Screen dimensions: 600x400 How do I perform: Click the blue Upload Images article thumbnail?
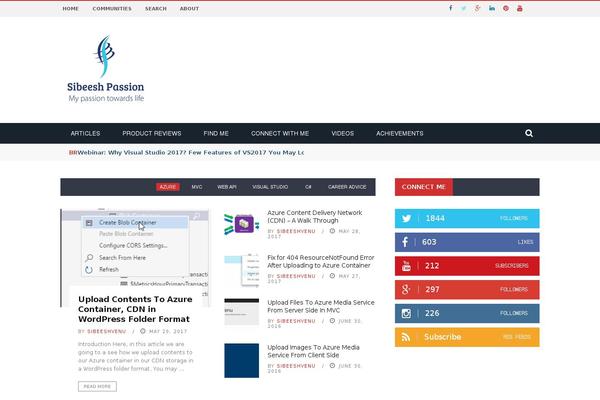[x=241, y=361]
